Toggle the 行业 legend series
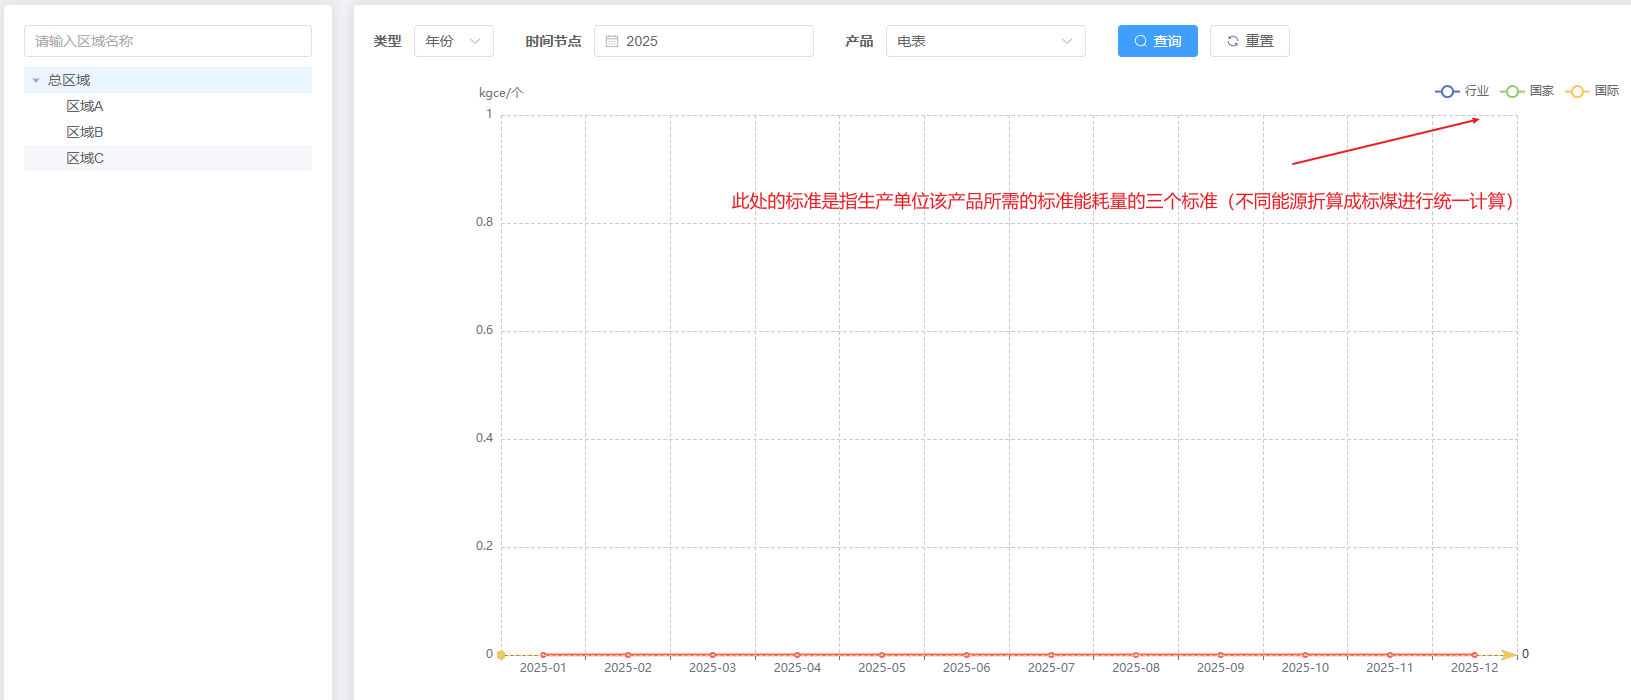 [x=1462, y=91]
